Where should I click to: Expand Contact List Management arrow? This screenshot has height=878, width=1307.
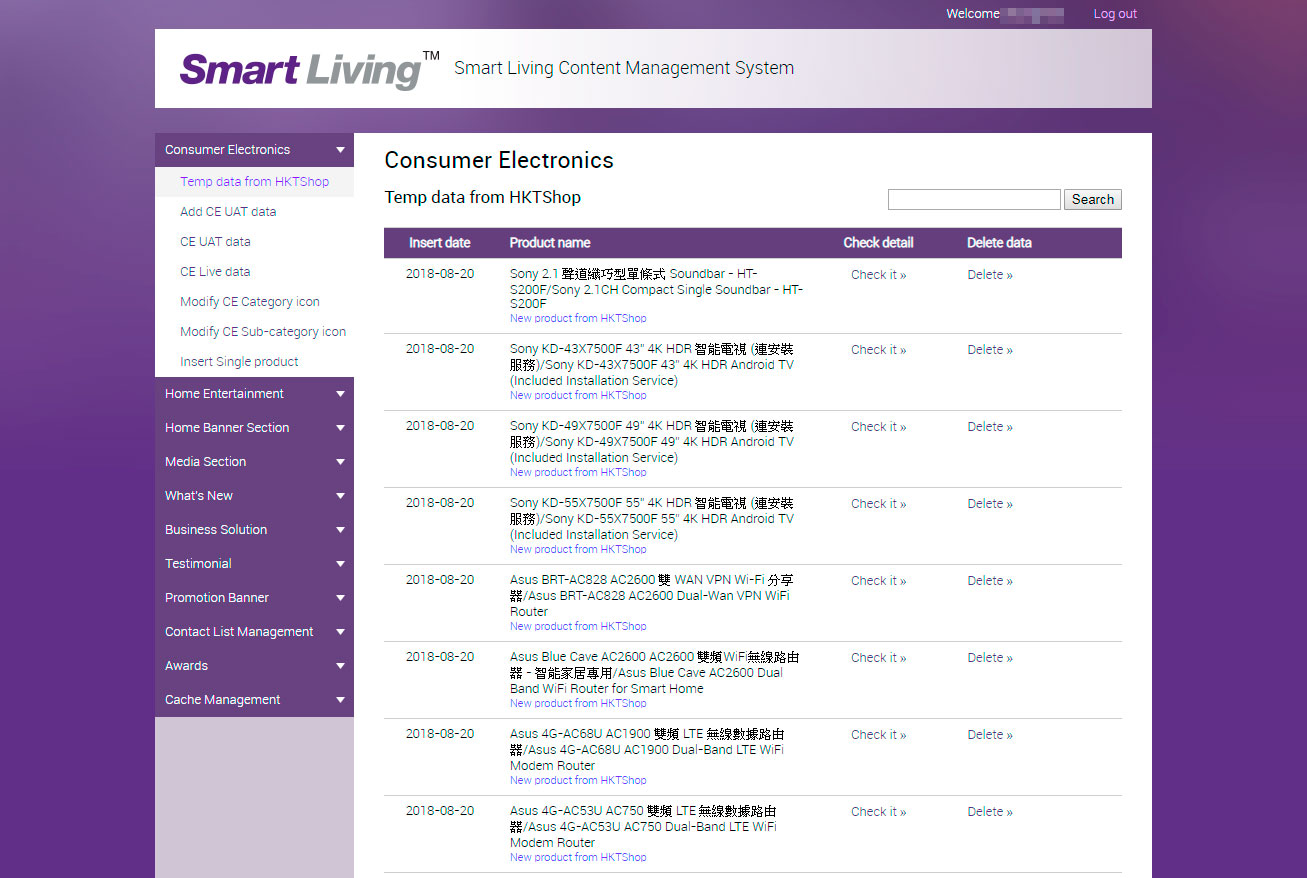(x=340, y=632)
